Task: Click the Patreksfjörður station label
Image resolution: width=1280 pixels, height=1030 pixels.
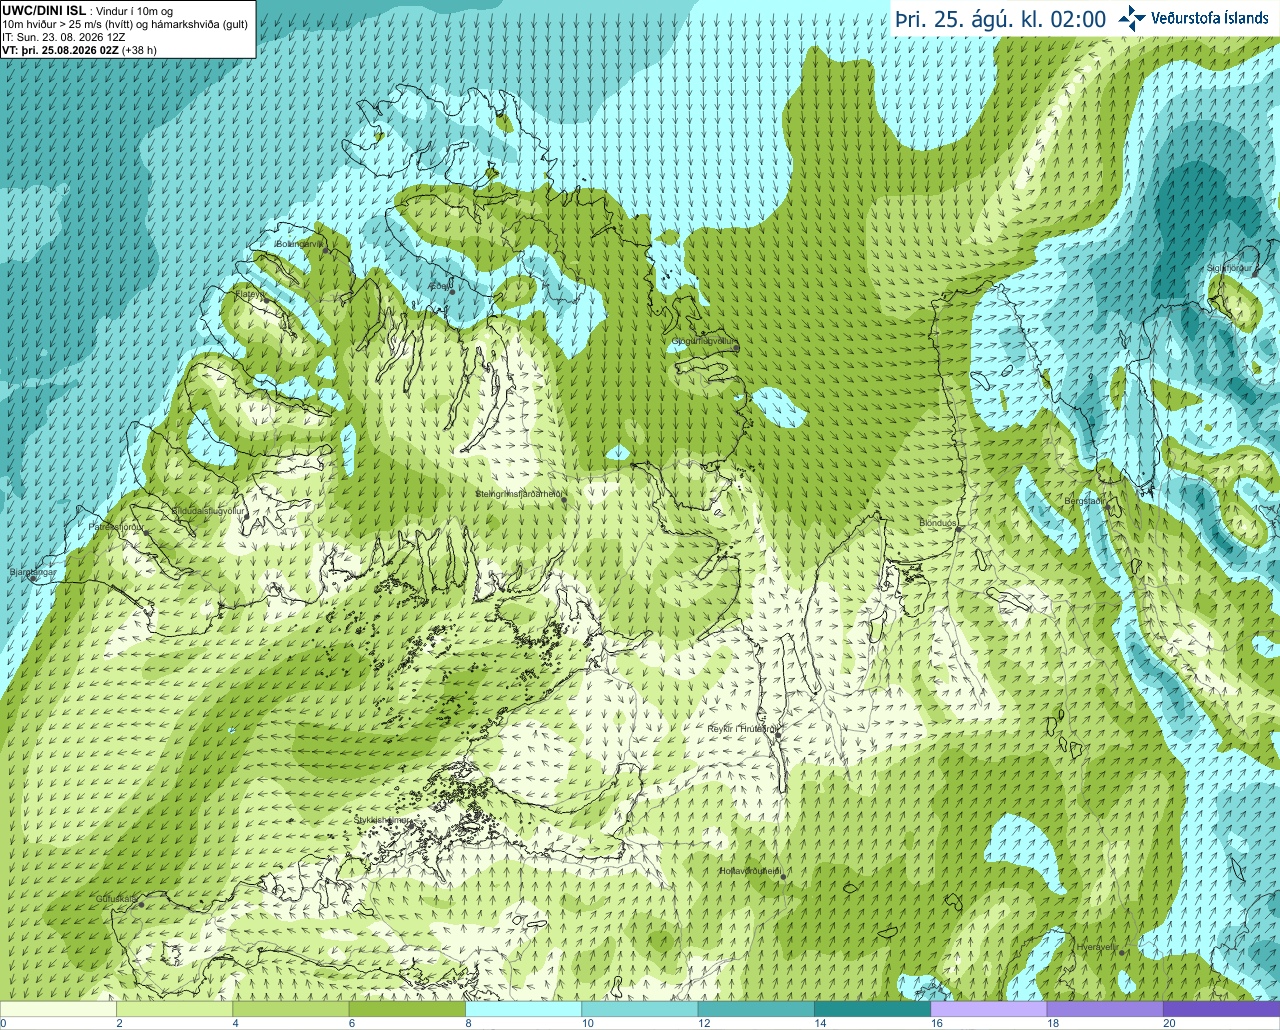Action: [116, 526]
